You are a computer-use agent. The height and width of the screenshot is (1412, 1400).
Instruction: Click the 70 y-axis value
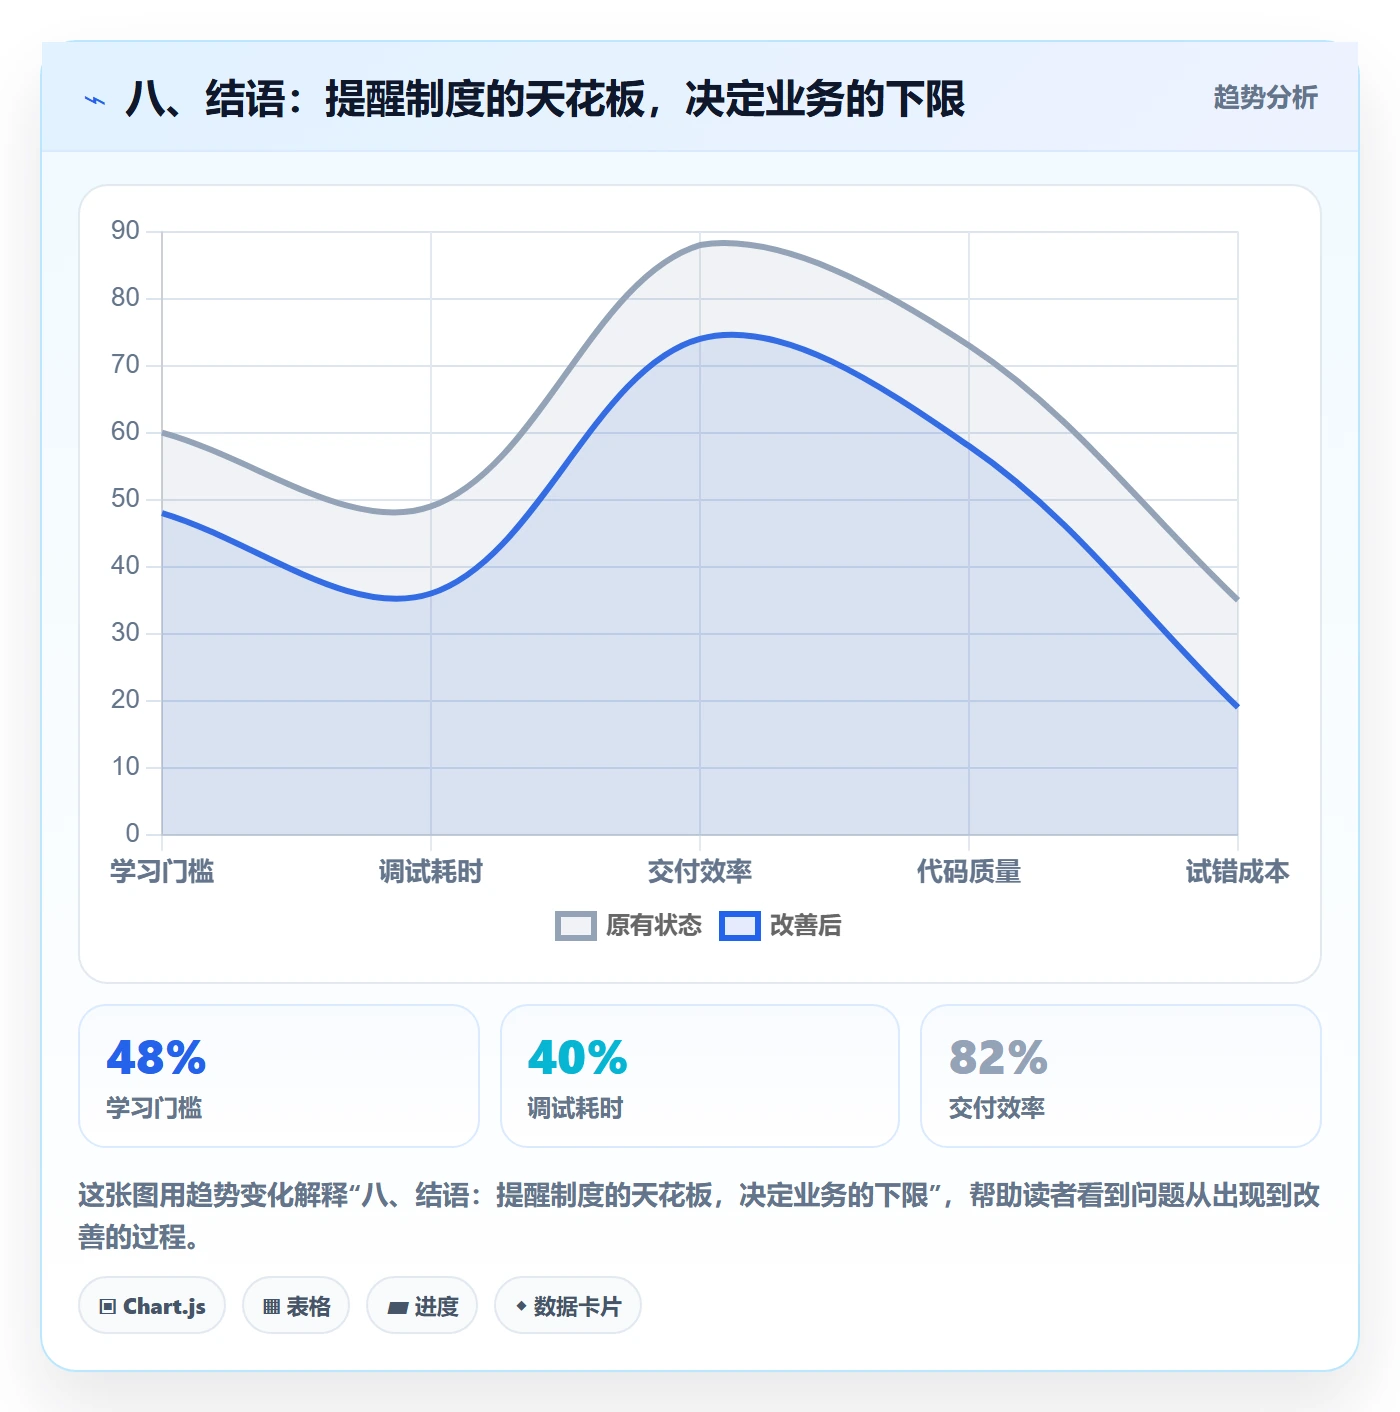click(125, 365)
